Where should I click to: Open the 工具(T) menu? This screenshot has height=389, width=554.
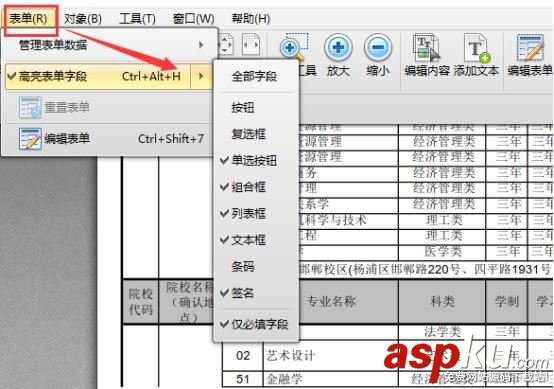(x=137, y=19)
